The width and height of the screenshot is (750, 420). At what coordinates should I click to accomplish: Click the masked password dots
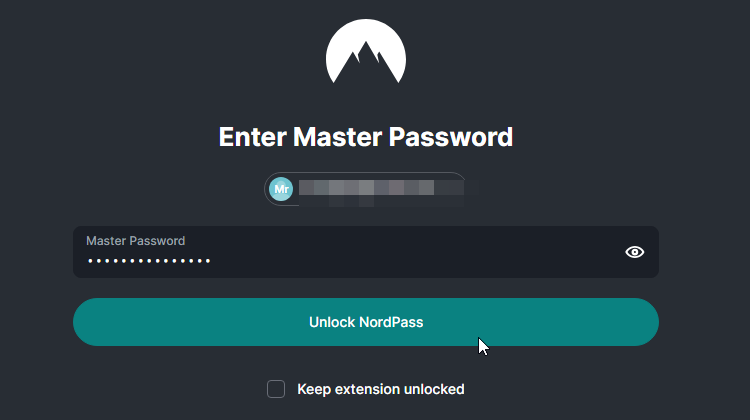[x=149, y=261]
